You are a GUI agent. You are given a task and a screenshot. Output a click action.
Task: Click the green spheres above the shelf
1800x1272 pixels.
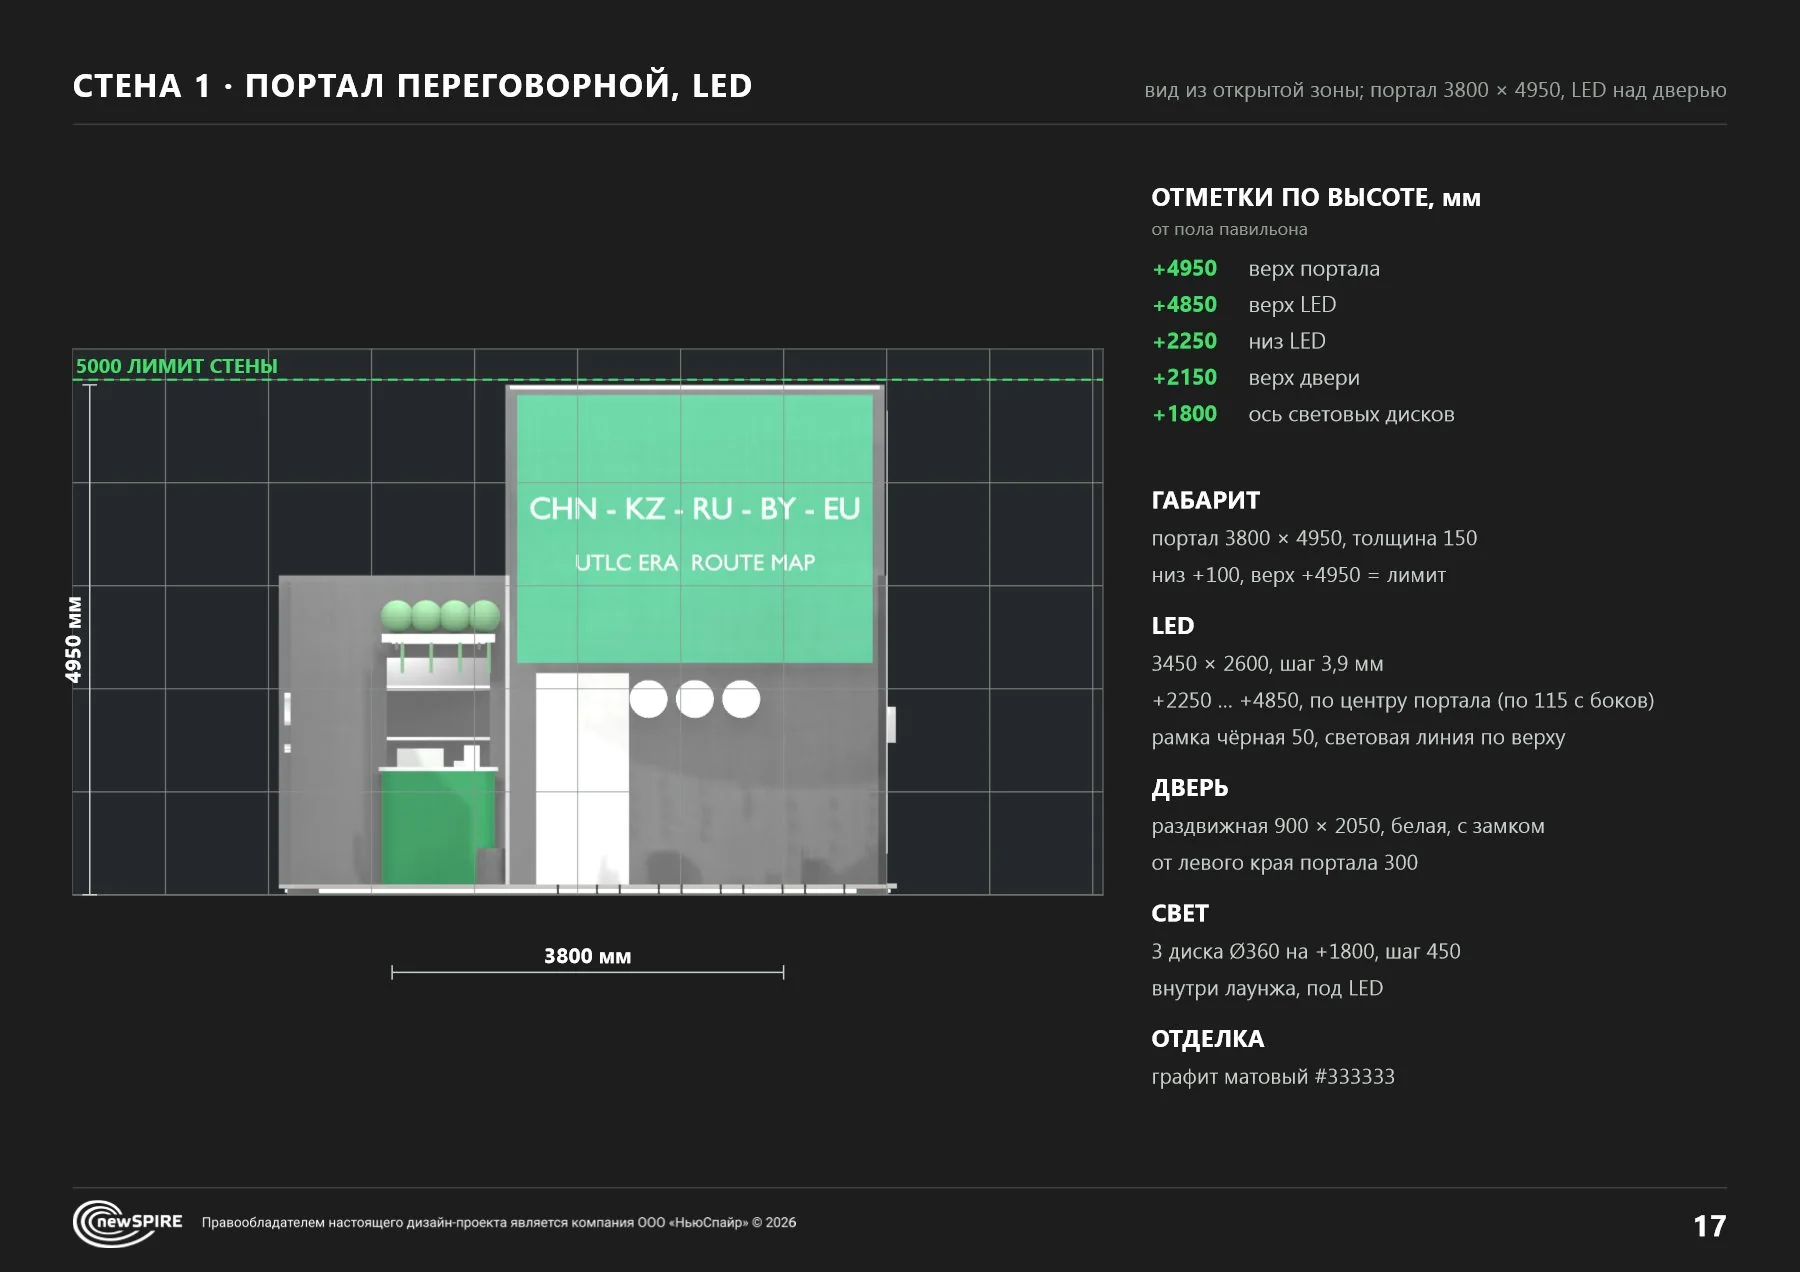pyautogui.click(x=440, y=615)
